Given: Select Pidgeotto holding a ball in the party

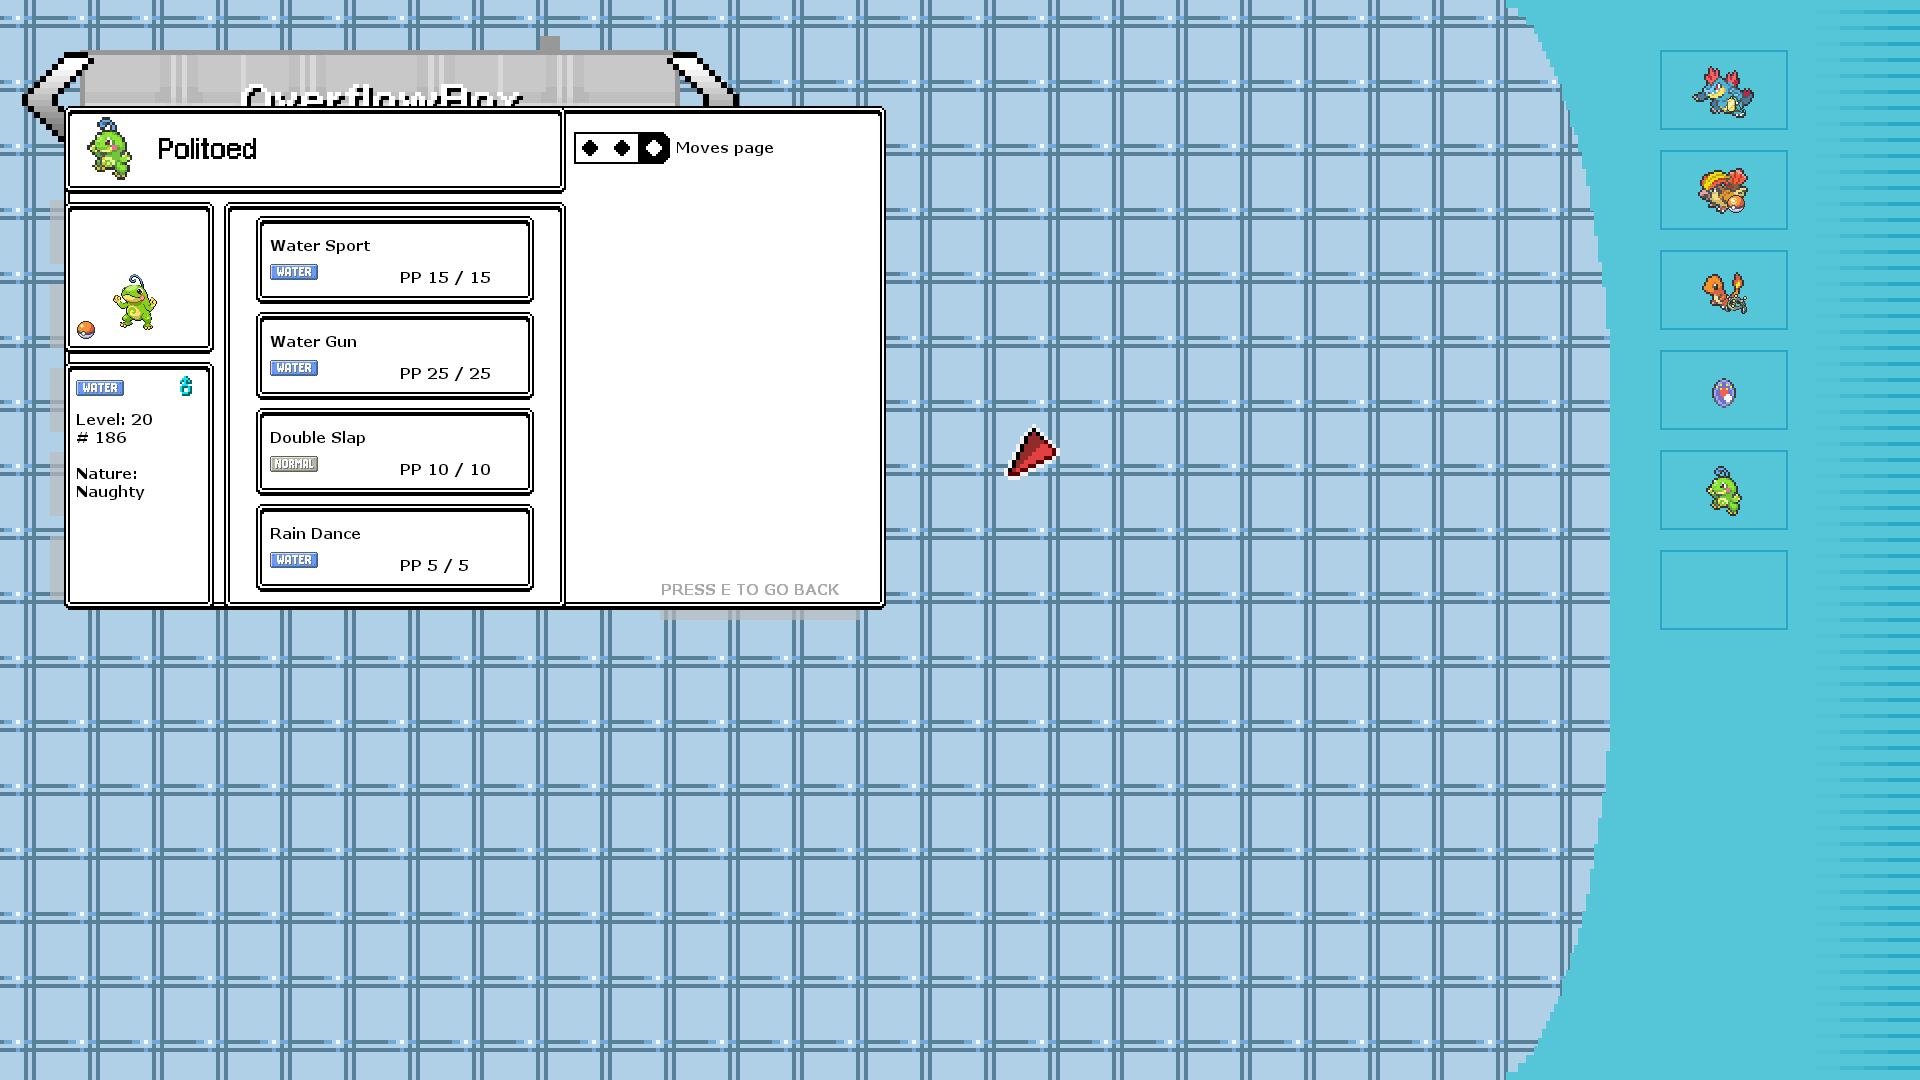Looking at the screenshot, I should 1723,190.
